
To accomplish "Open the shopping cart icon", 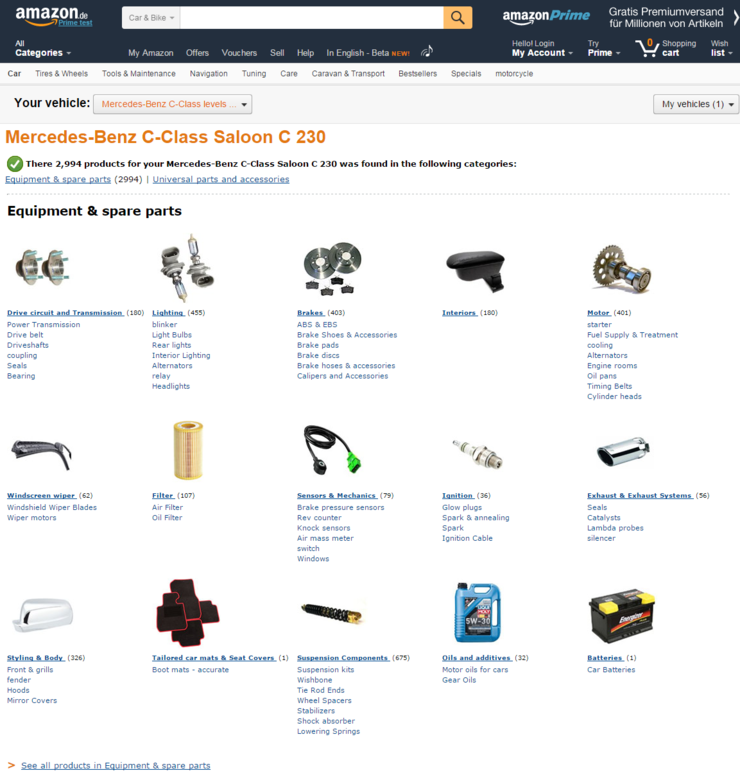I will tap(648, 48).
